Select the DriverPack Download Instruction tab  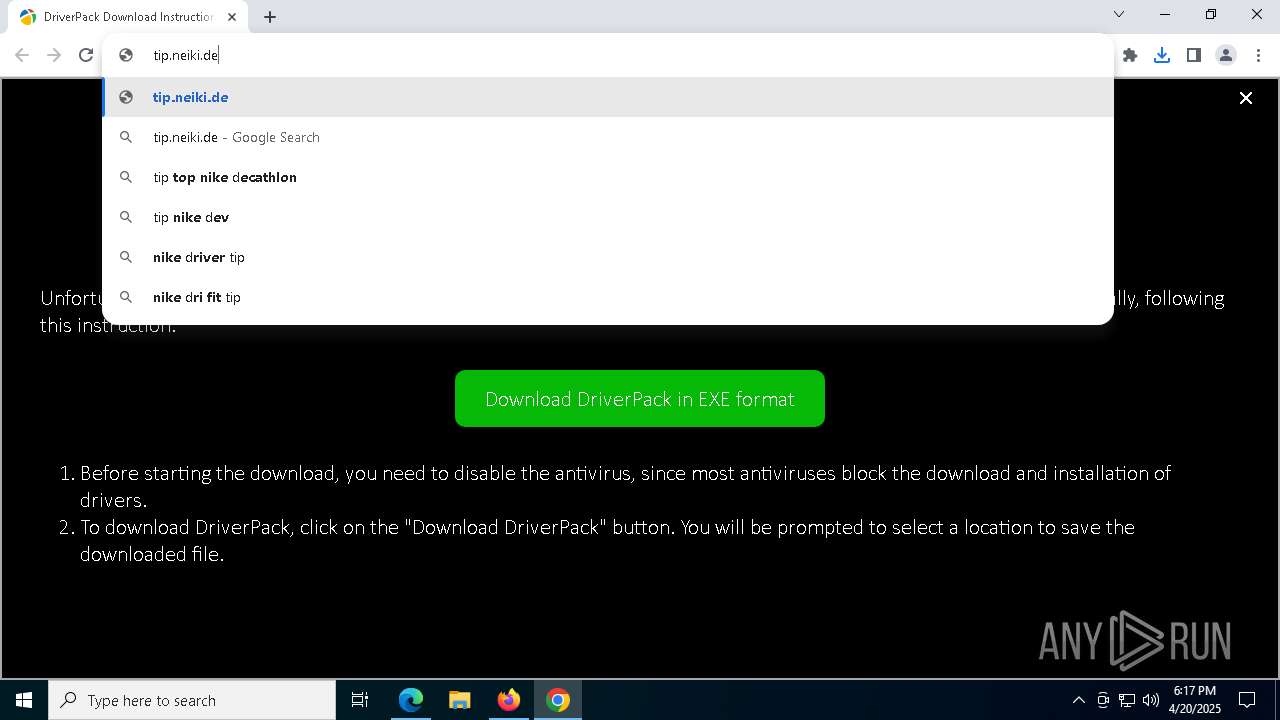[x=128, y=17]
